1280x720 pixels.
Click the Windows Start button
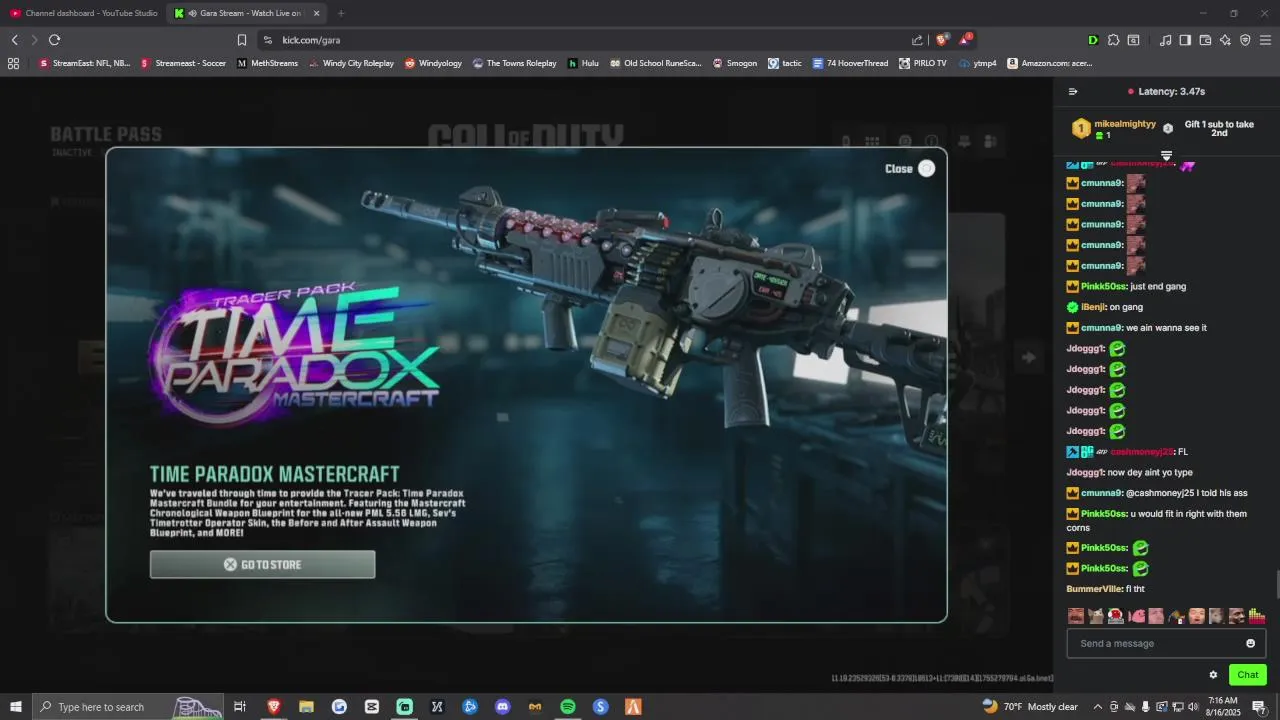coord(15,707)
